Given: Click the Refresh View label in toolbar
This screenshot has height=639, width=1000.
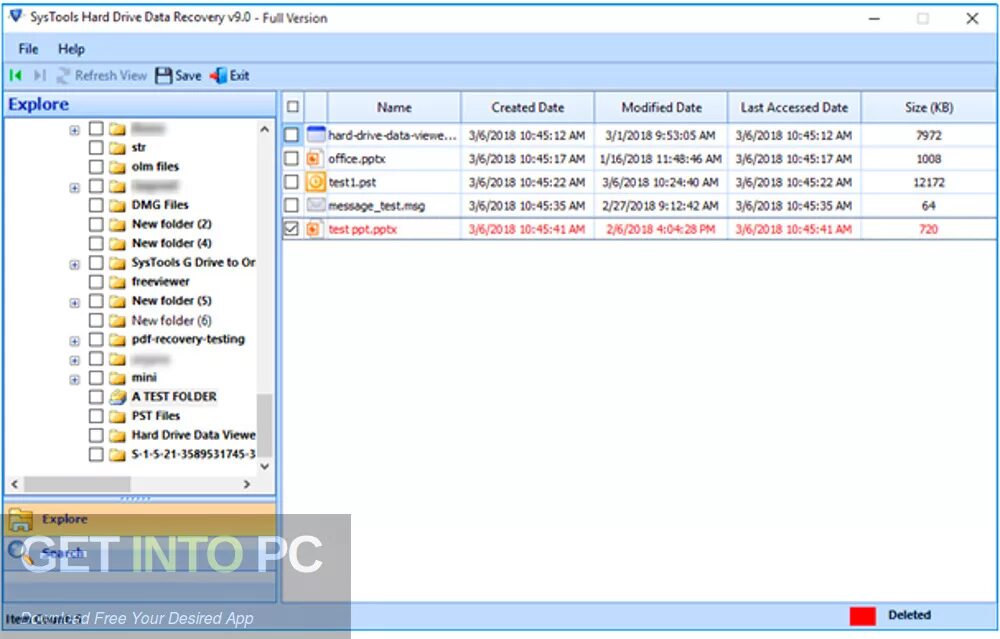Looking at the screenshot, I should 111,75.
